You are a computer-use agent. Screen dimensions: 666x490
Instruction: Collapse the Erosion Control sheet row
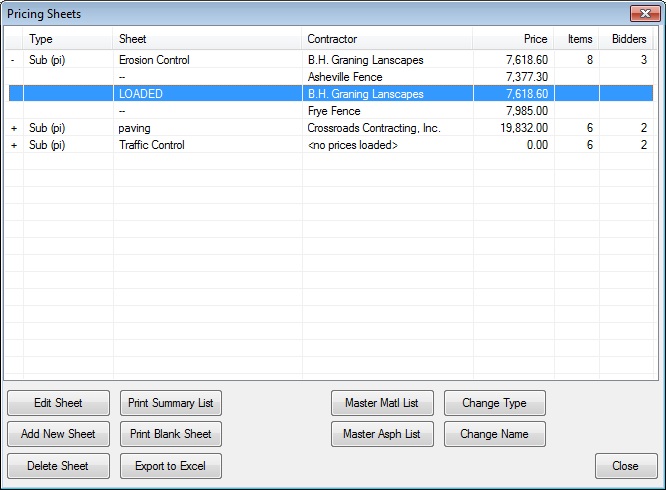coord(14,60)
